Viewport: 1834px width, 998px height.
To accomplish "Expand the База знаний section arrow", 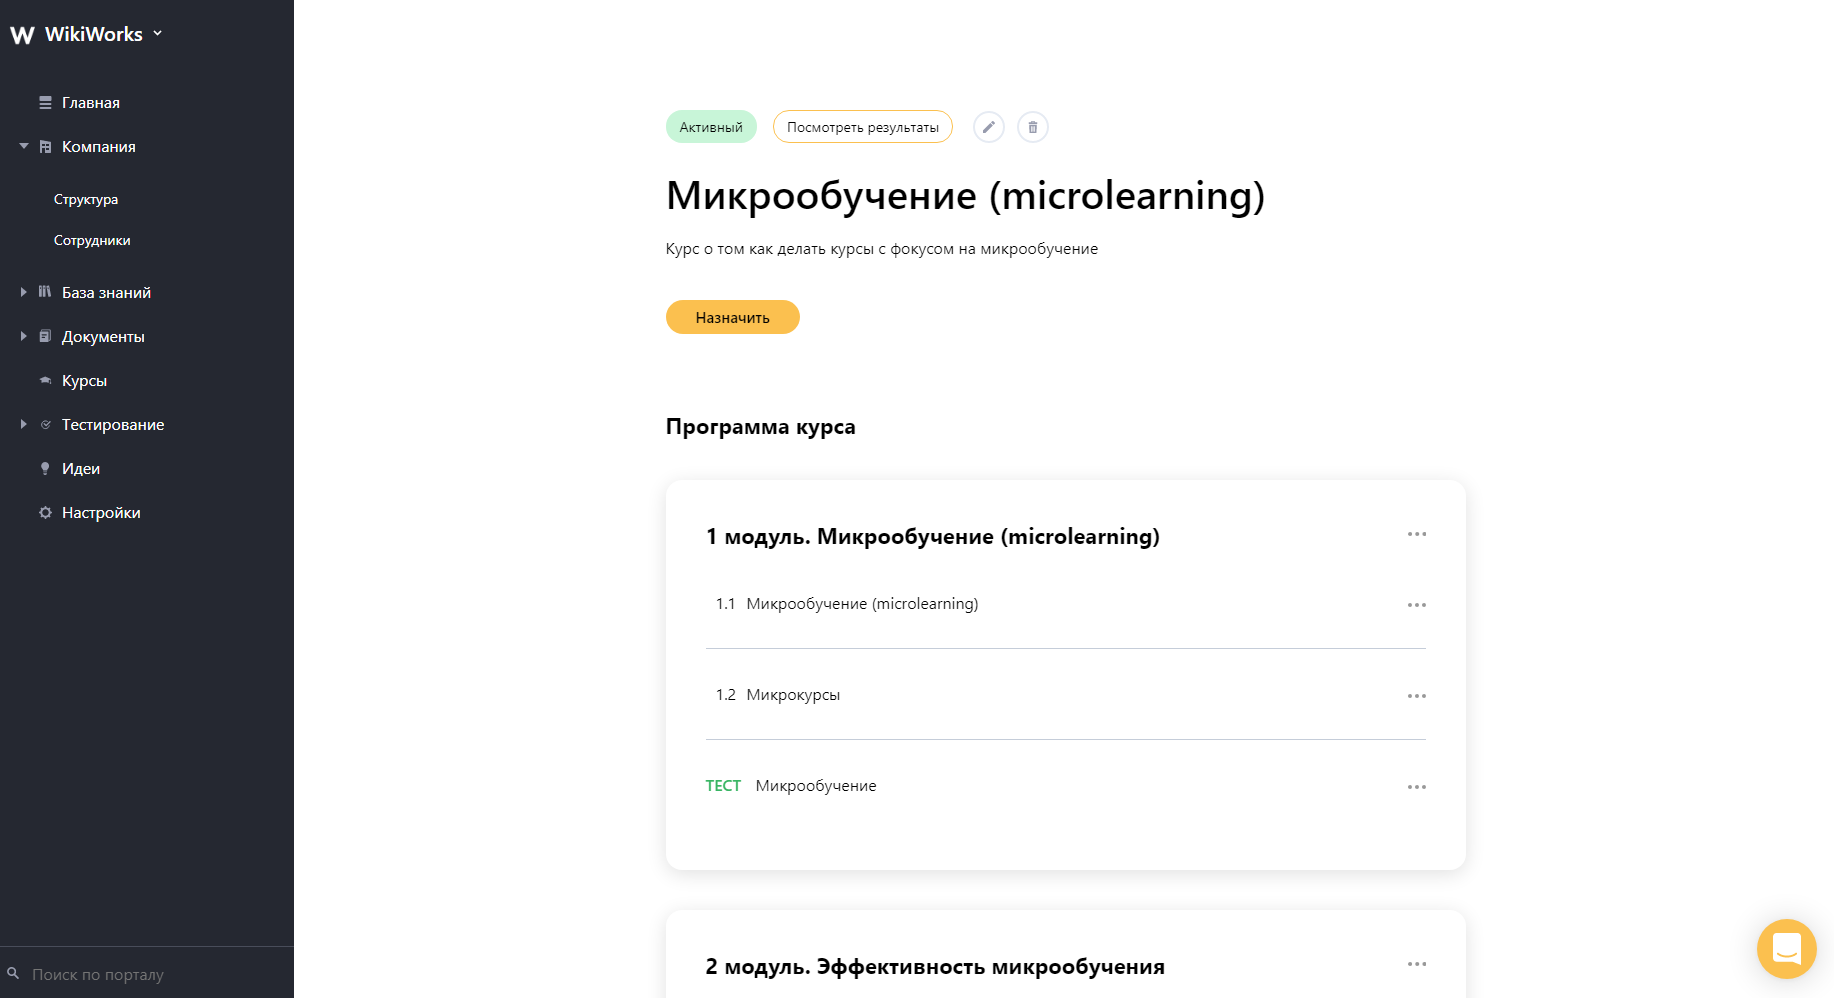I will tap(24, 292).
